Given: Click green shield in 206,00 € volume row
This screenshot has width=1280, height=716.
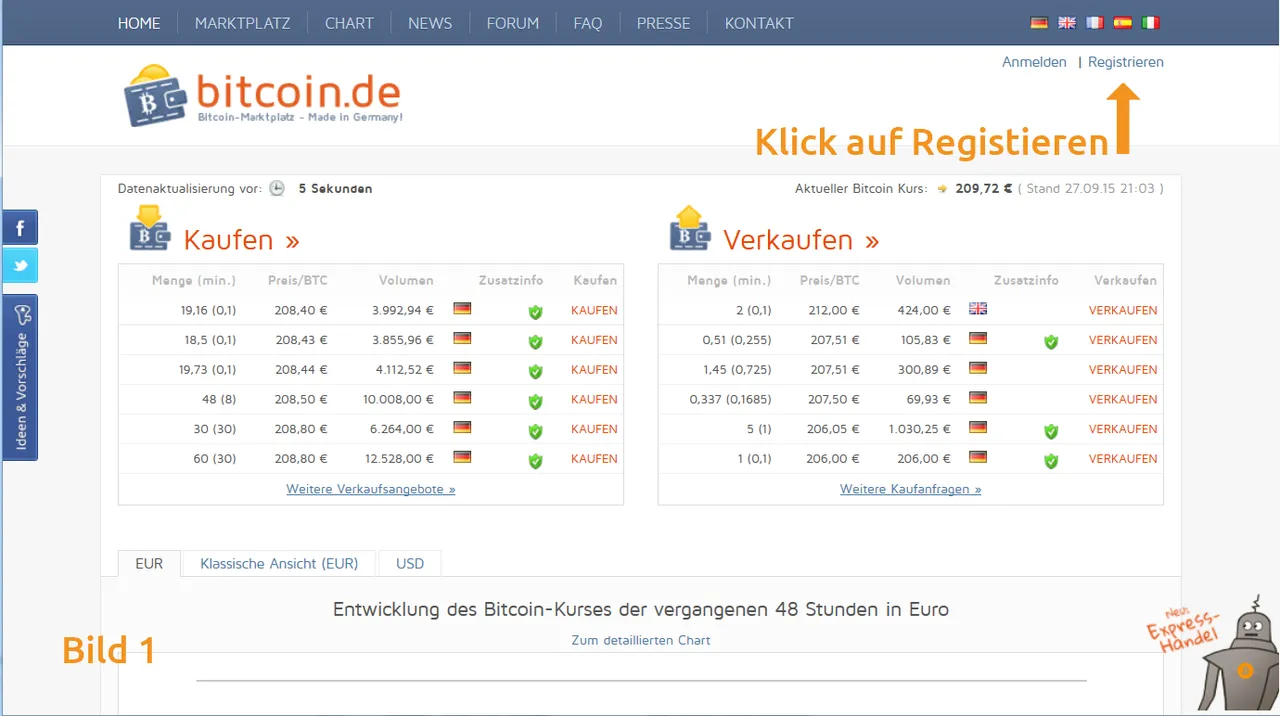Looking at the screenshot, I should click(1050, 461).
